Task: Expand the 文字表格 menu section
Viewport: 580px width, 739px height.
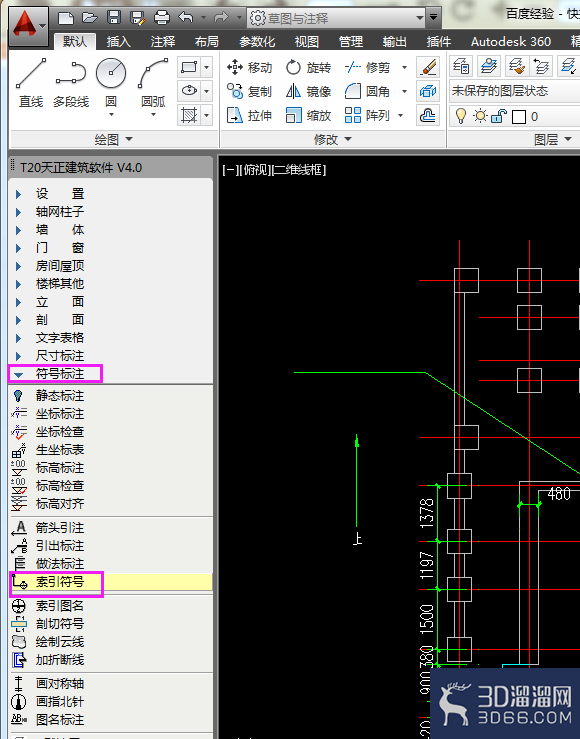Action: [59, 338]
